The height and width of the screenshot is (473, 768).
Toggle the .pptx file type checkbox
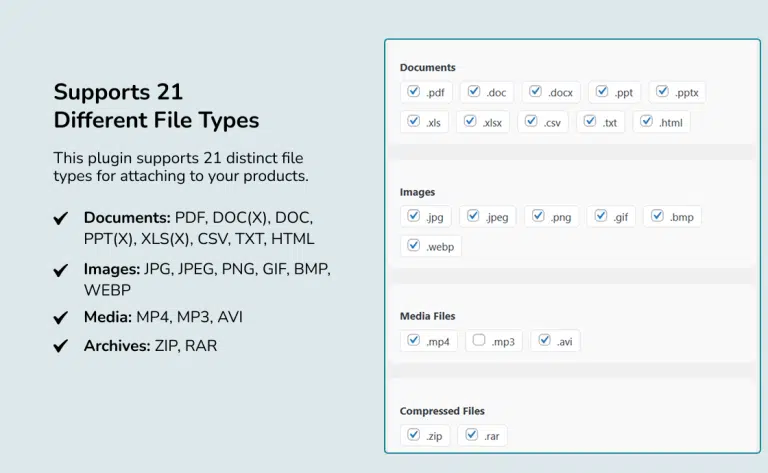pyautogui.click(x=662, y=92)
